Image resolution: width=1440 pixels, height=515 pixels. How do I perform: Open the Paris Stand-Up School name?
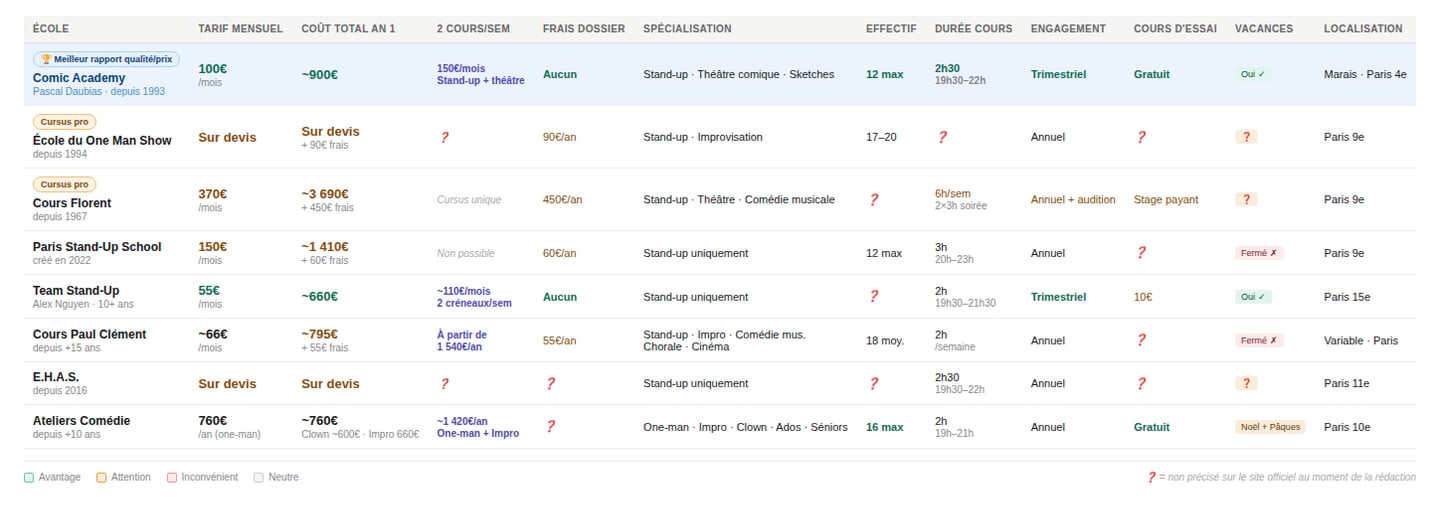pyautogui.click(x=97, y=247)
